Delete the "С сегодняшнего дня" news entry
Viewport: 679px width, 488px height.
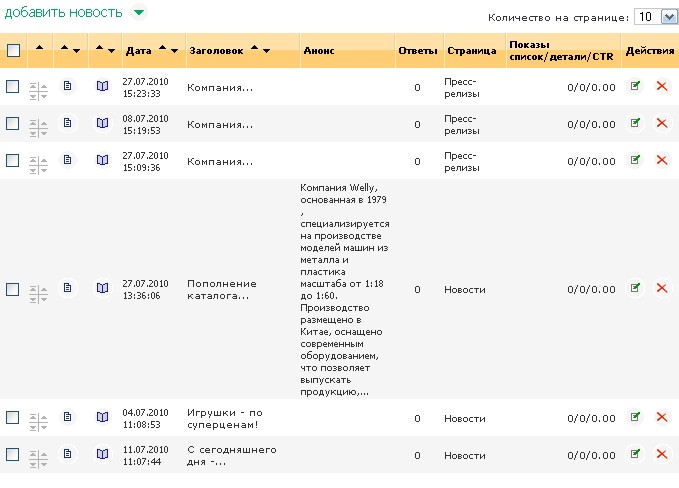pos(661,454)
